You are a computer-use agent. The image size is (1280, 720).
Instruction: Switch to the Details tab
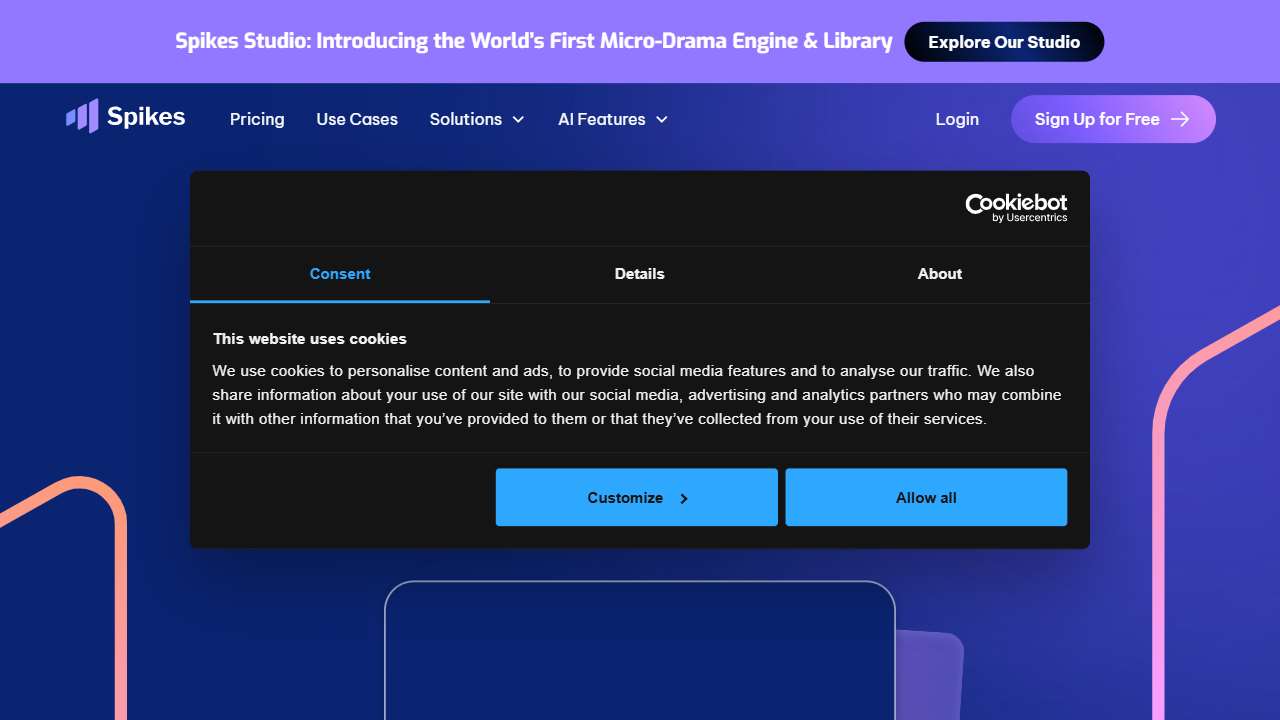640,274
